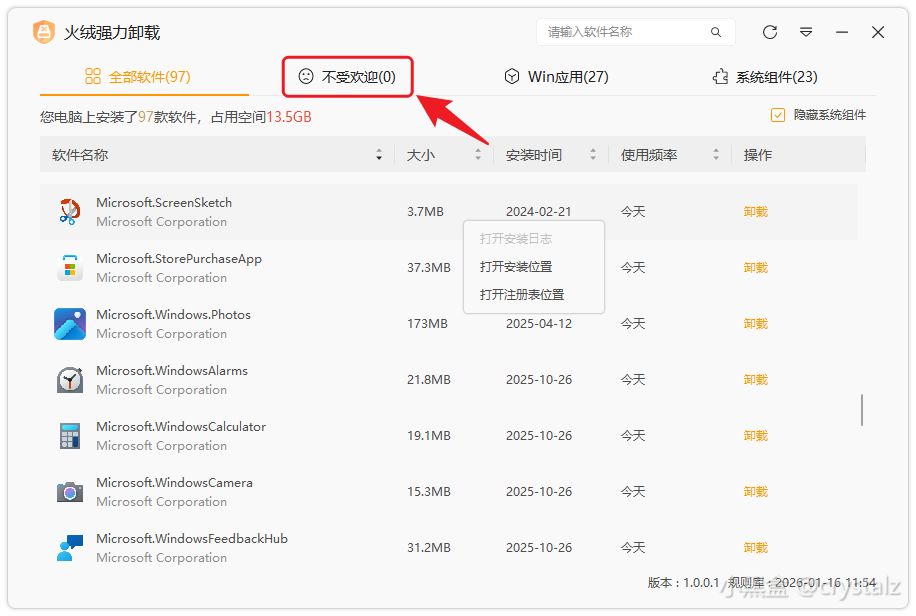Click the Microsoft.WindowsAlarms clock icon
Screen dimensions: 916x616
coord(70,380)
